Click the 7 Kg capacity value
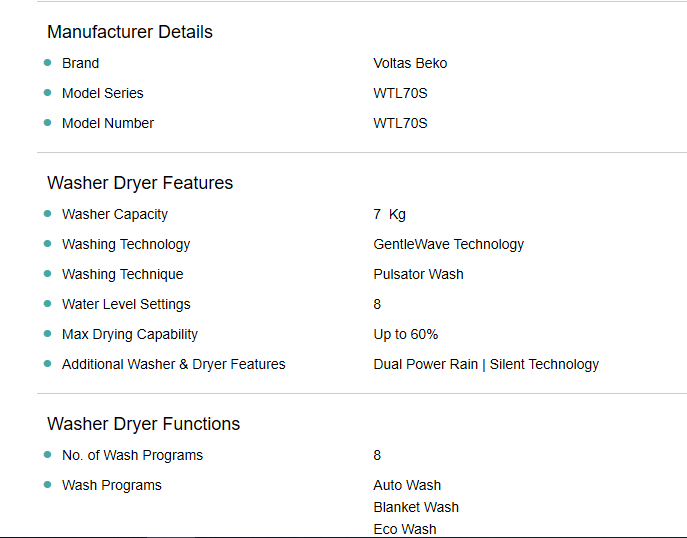Screen dimensions: 687x538 [x=390, y=215]
